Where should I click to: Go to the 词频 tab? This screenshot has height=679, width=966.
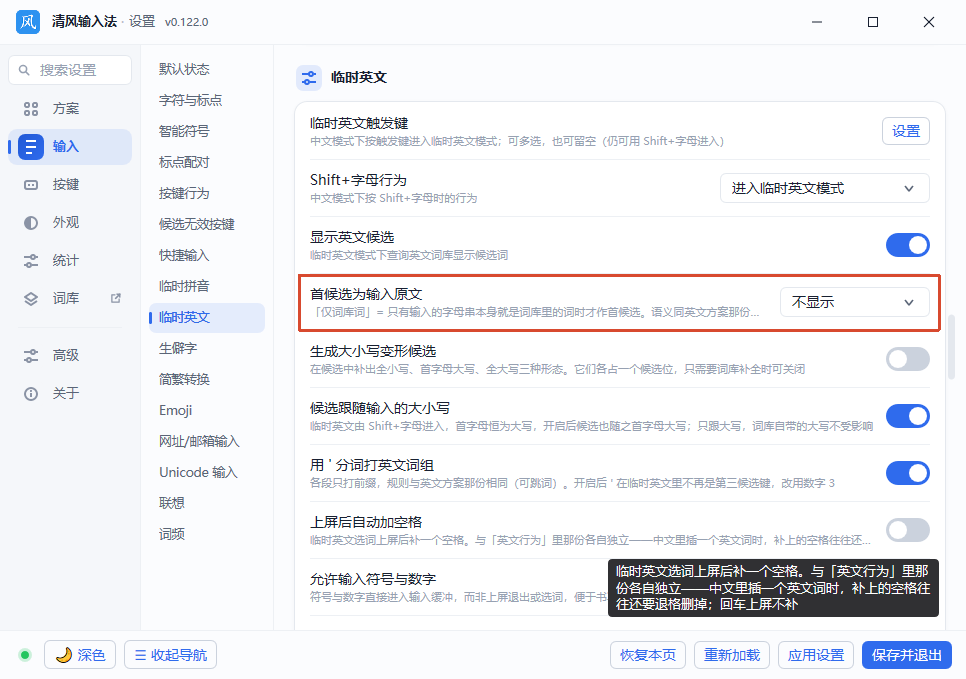tap(207, 534)
